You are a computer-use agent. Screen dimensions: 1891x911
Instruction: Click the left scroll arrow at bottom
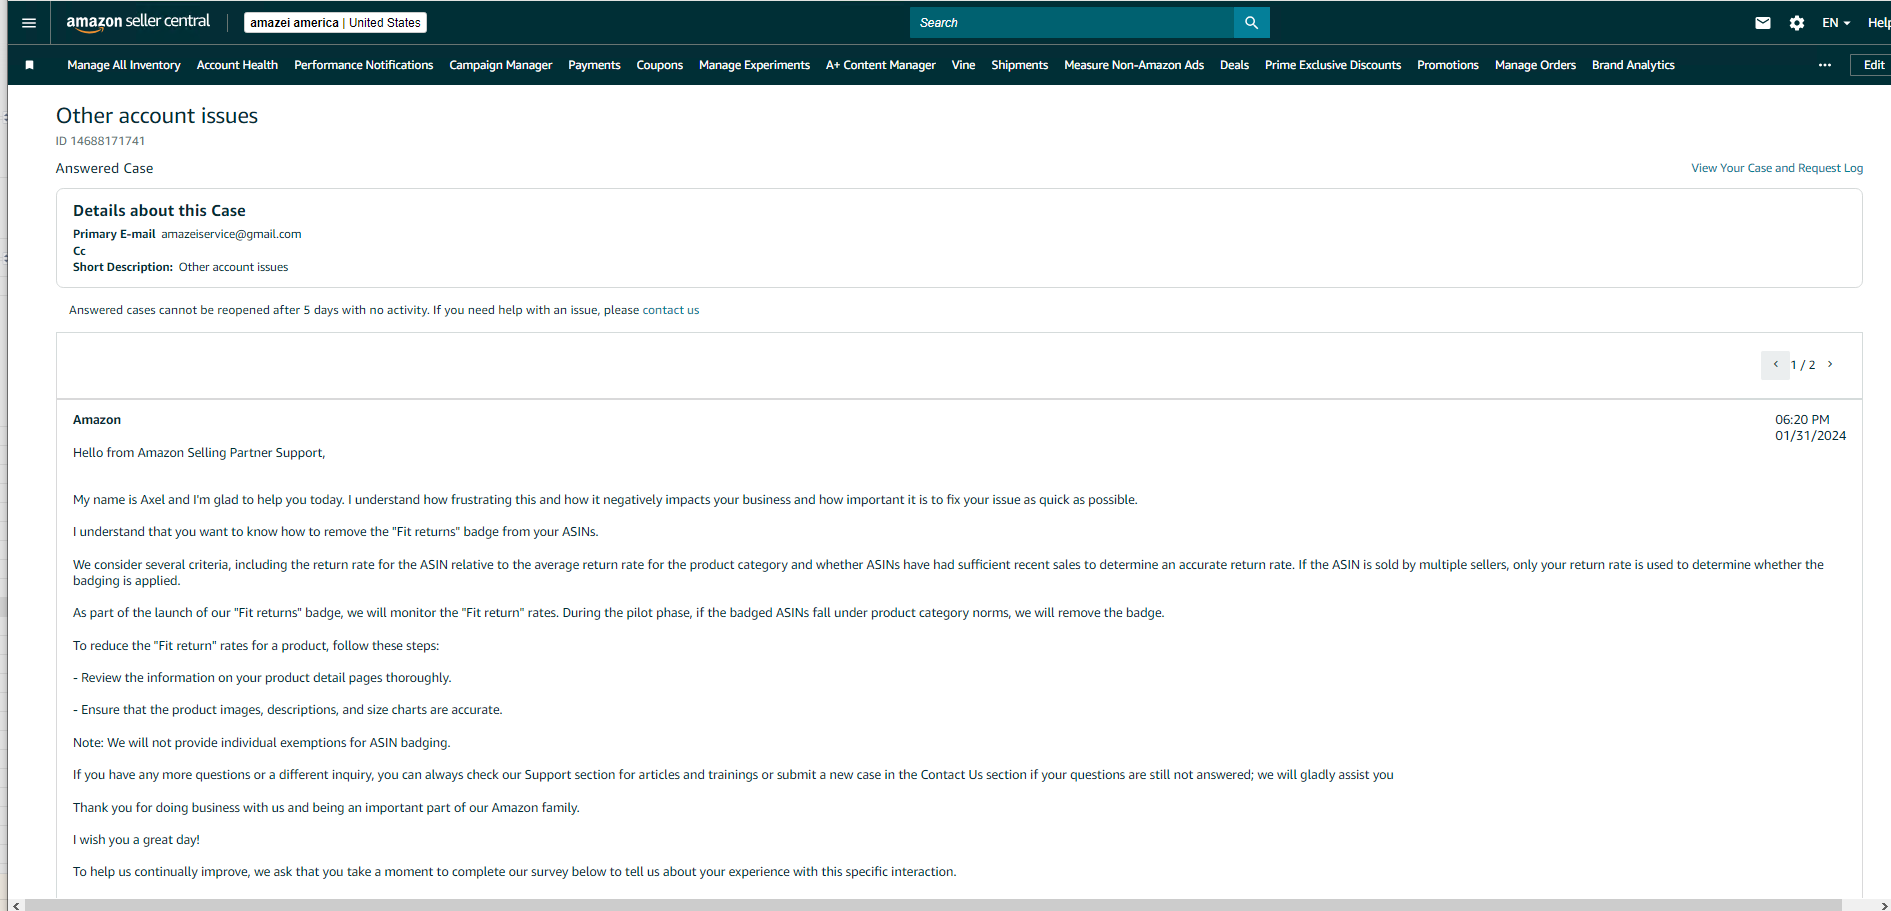pyautogui.click(x=16, y=906)
